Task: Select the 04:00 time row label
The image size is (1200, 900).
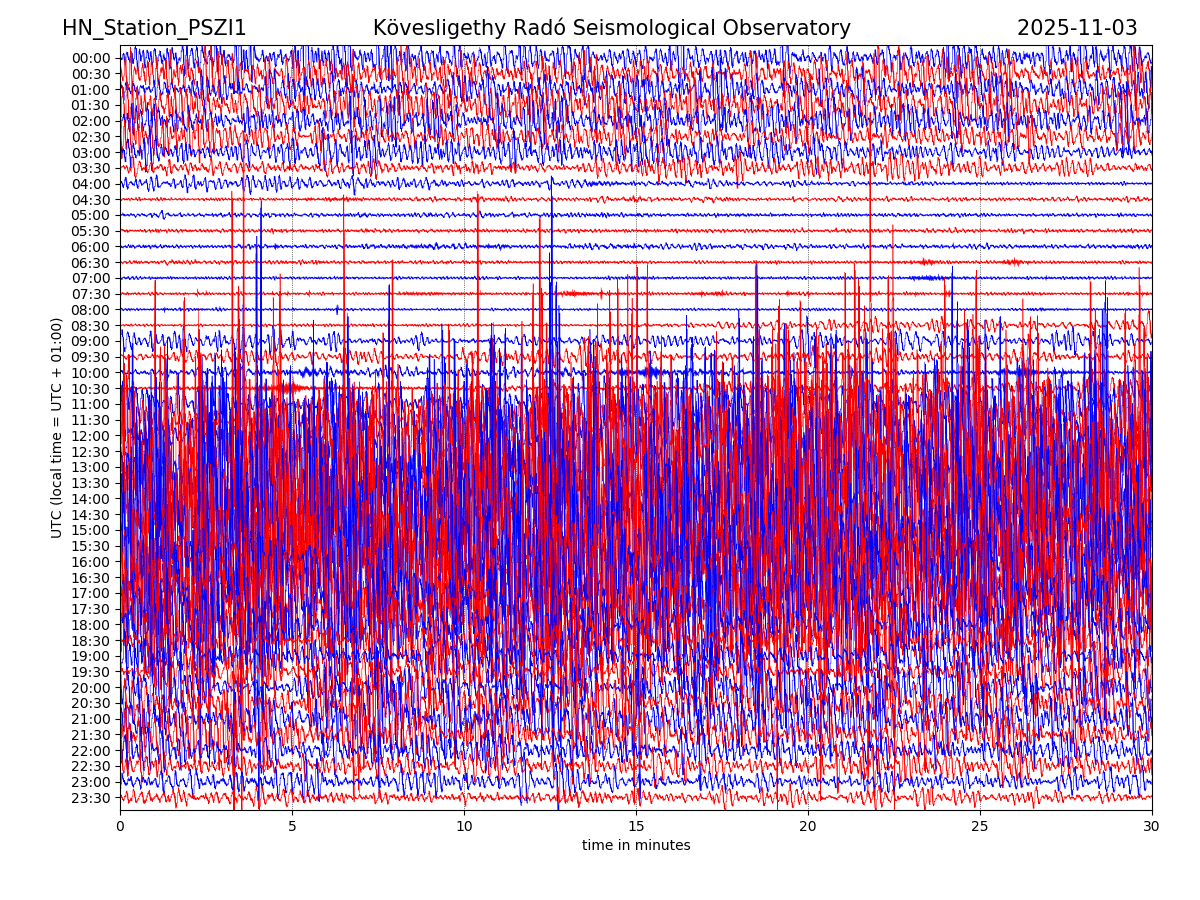Action: [x=91, y=184]
